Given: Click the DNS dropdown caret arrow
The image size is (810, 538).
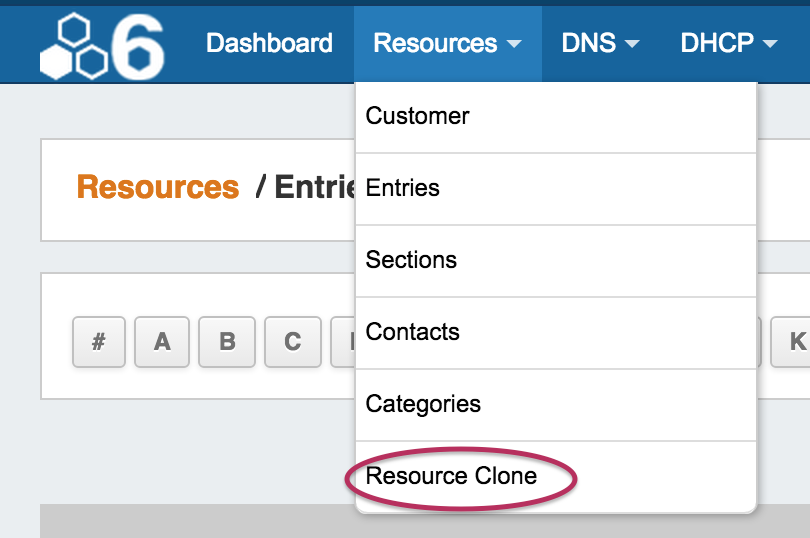Looking at the screenshot, I should pos(632,45).
